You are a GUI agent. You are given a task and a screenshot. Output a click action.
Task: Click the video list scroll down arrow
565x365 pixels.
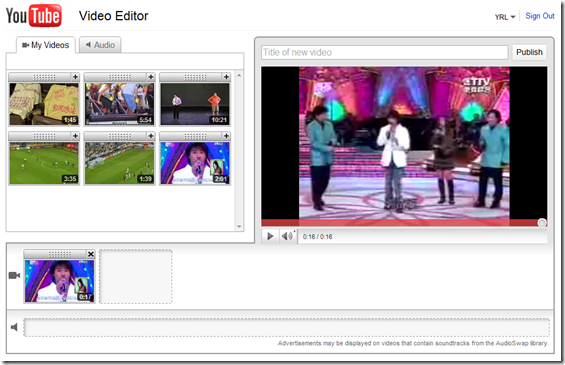(239, 227)
